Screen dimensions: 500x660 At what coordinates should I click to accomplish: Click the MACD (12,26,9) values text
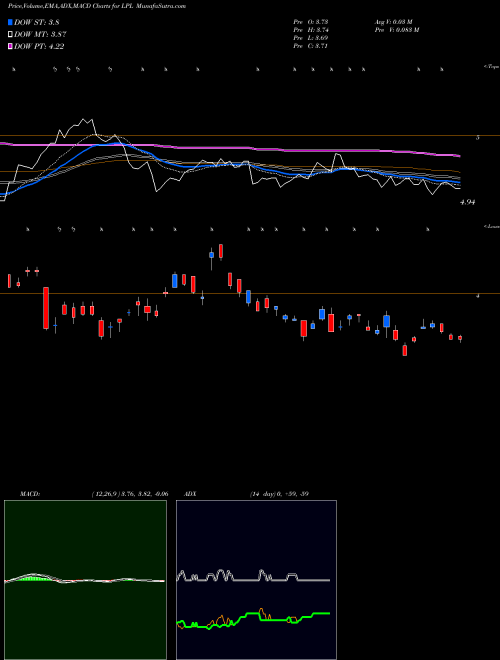coord(130,494)
